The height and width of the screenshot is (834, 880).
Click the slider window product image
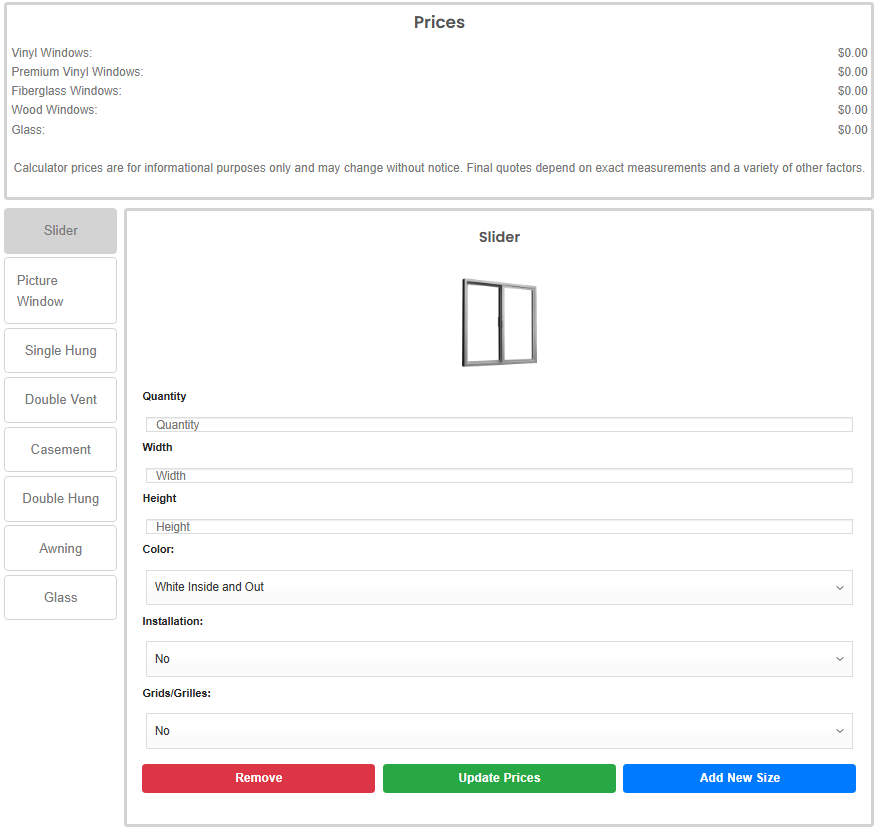pos(499,322)
